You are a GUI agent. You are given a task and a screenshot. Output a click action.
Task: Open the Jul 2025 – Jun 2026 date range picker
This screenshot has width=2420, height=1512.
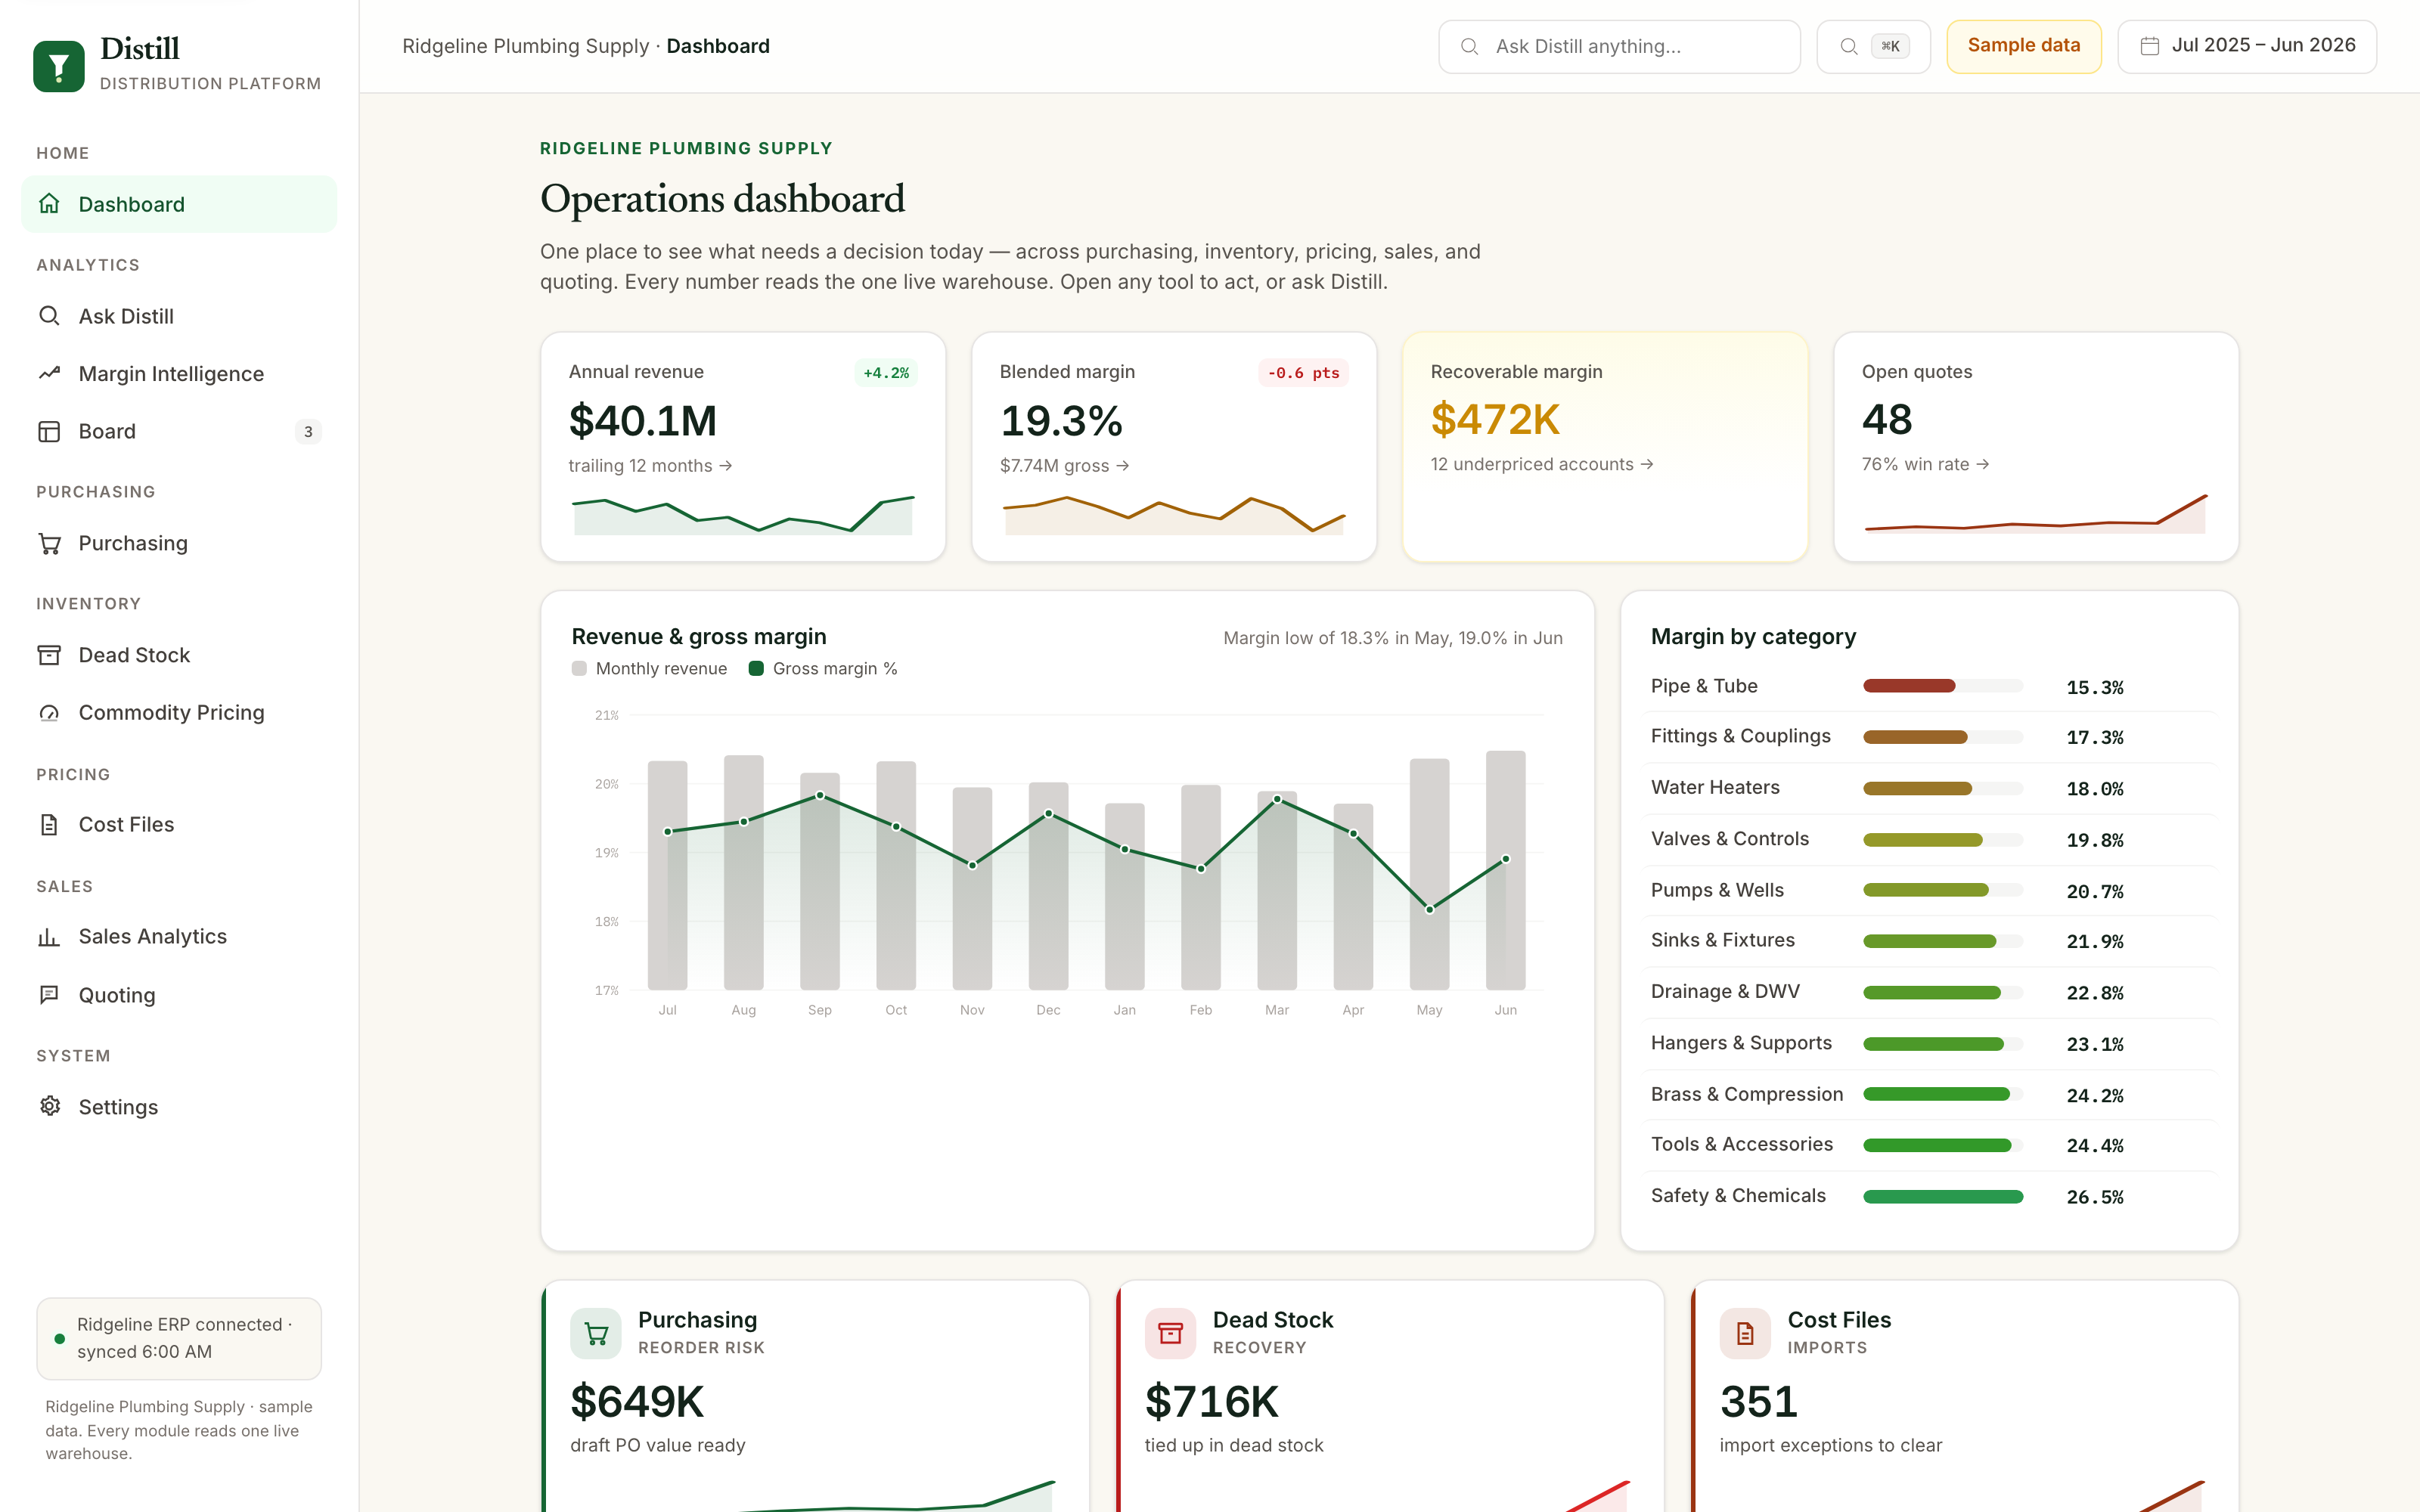(x=2247, y=46)
